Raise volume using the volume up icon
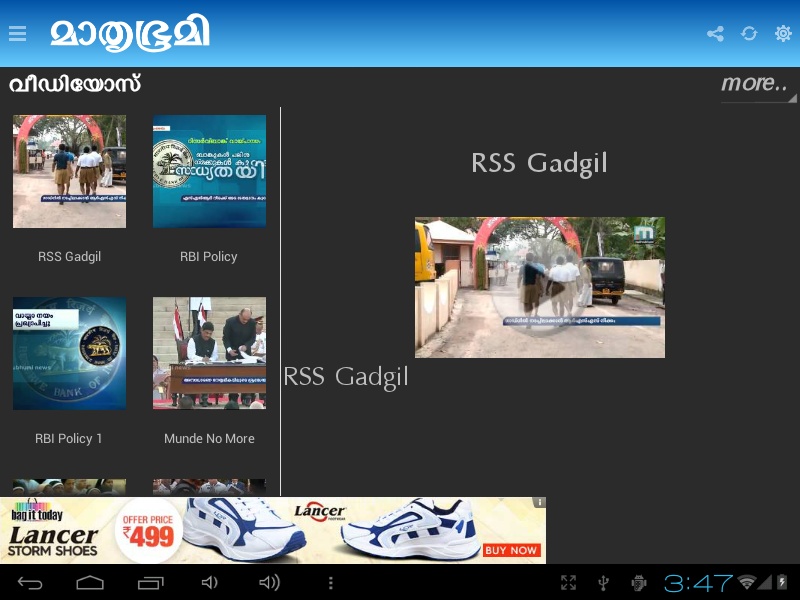This screenshot has height=600, width=800. (269, 583)
